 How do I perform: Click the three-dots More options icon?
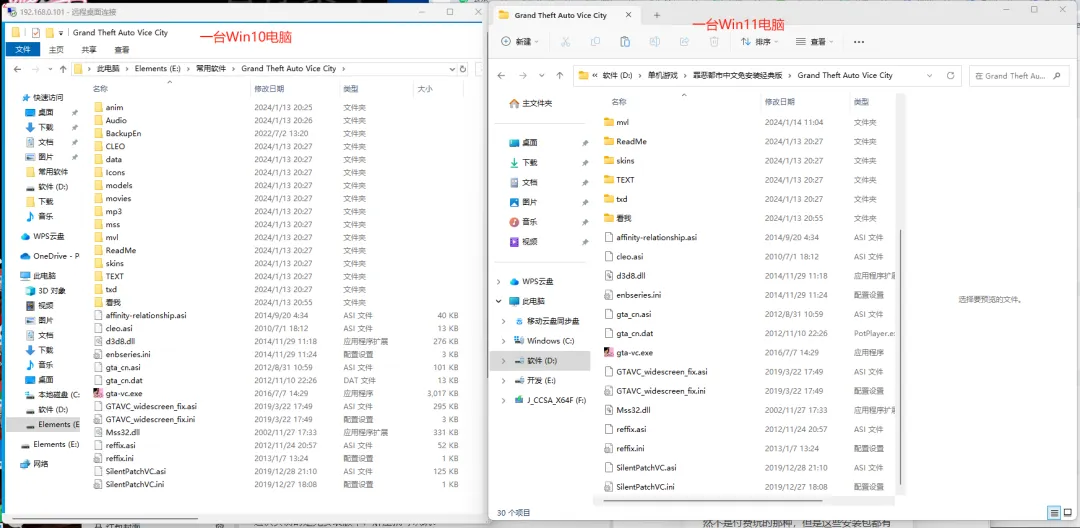click(x=858, y=42)
